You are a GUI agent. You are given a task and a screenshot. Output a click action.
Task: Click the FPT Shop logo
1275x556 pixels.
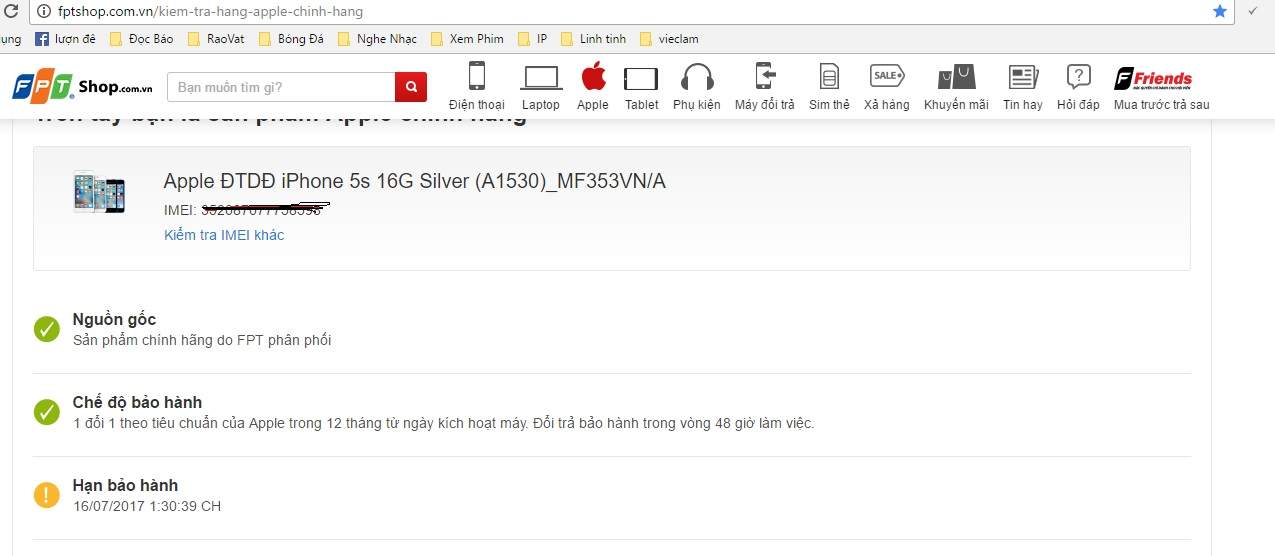coord(82,87)
